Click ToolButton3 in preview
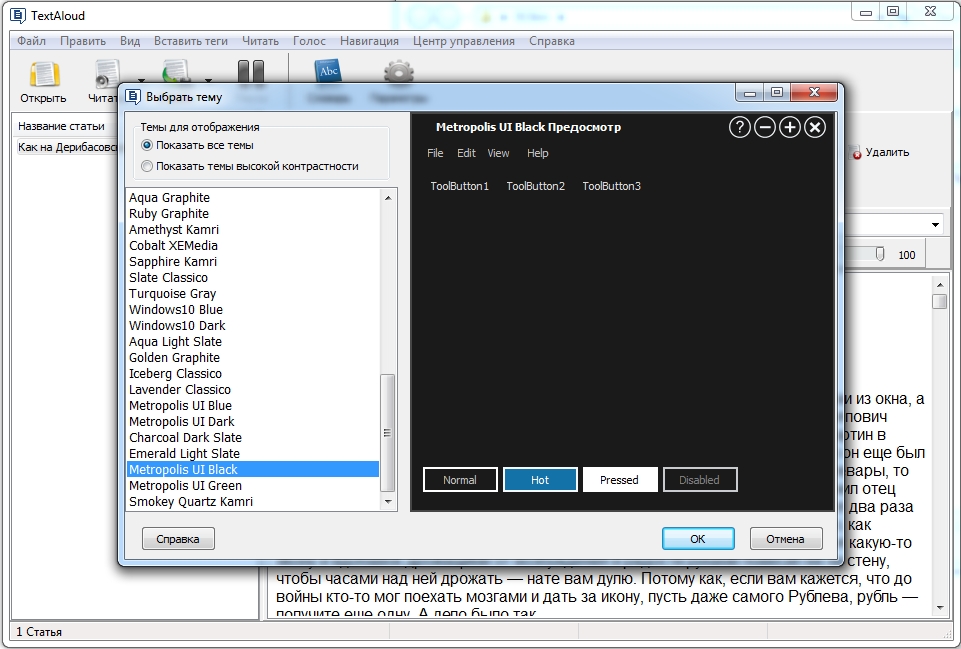 click(612, 186)
